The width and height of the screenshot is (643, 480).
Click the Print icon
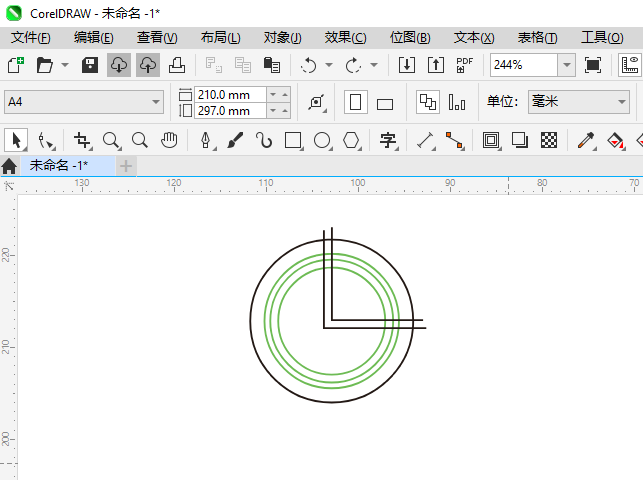pyautogui.click(x=177, y=65)
